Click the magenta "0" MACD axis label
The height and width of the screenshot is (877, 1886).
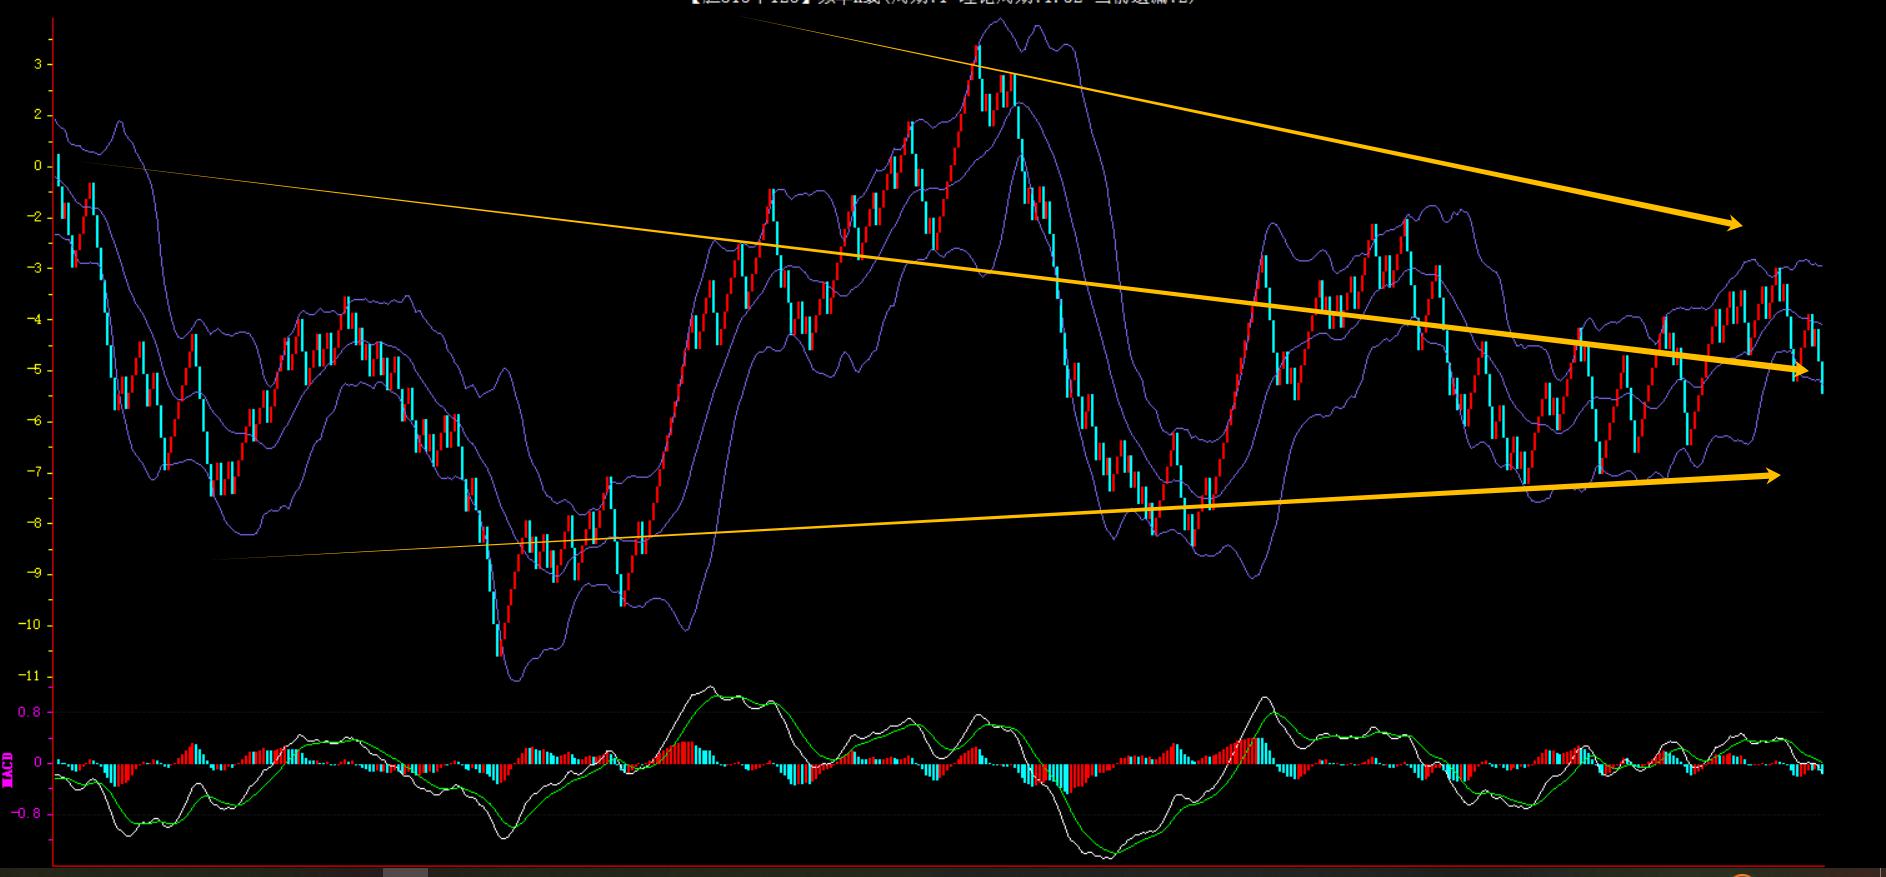[37, 763]
